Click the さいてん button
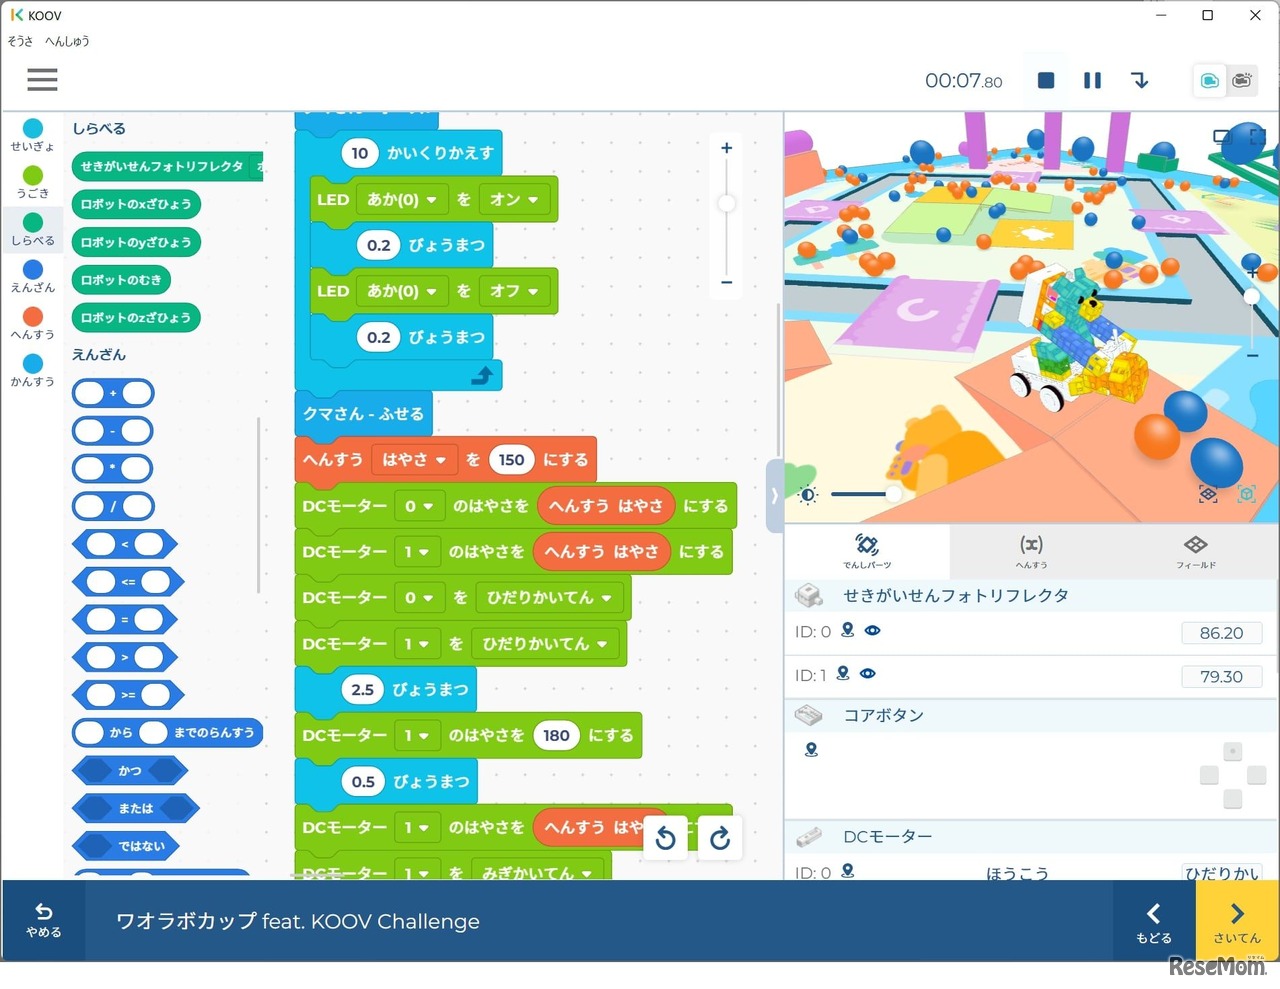Viewport: 1280px width, 989px height. click(x=1237, y=921)
